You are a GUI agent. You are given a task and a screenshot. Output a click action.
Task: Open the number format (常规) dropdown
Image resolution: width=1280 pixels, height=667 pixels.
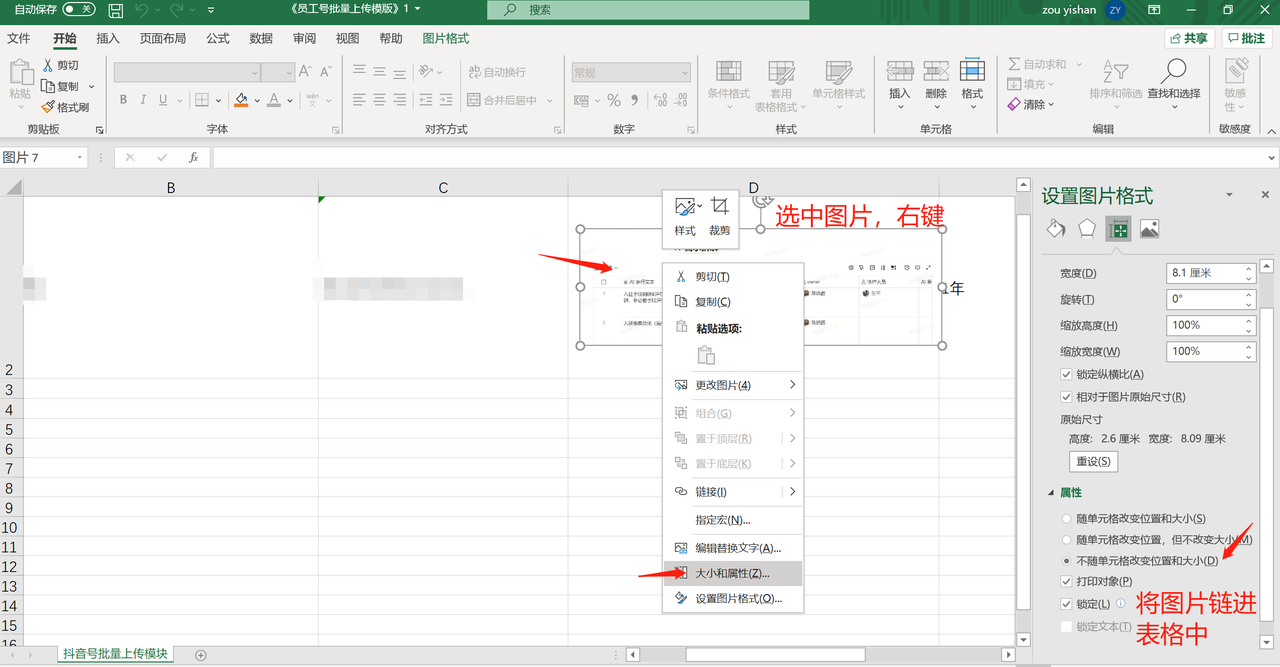point(685,73)
